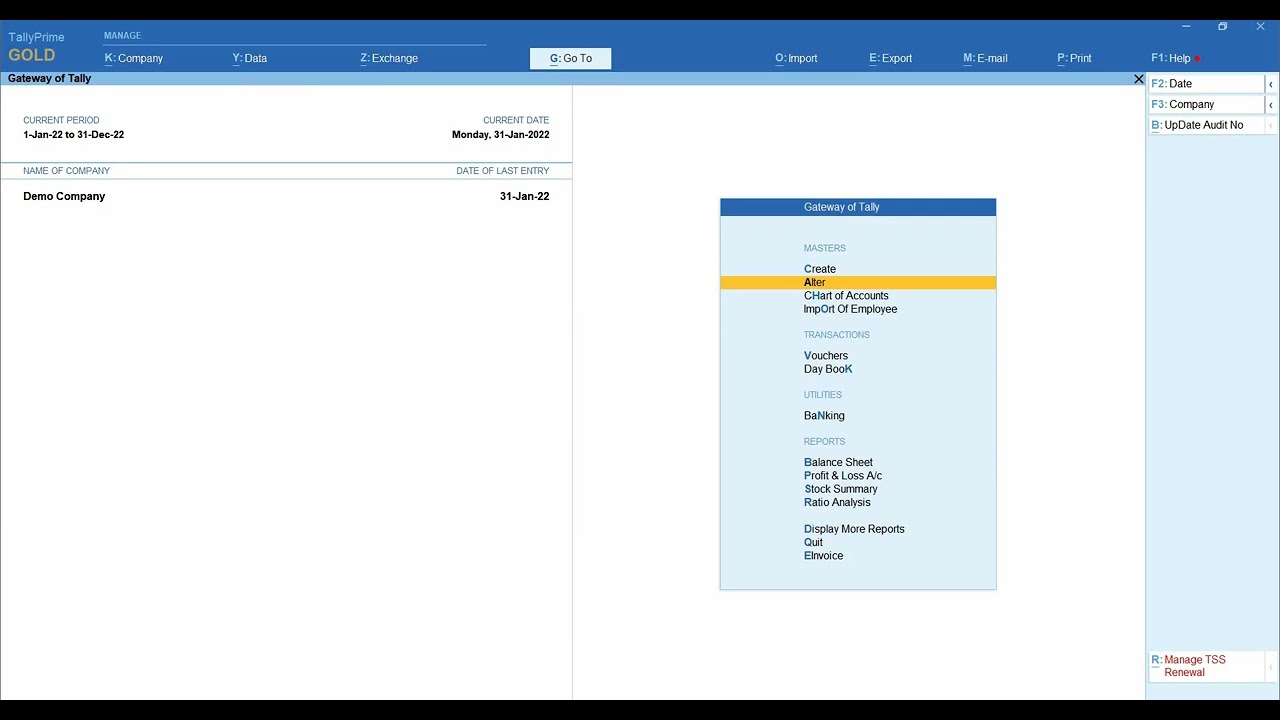
Task: Expand the arrow beside Manage TSS Renewal
Action: tap(1271, 667)
